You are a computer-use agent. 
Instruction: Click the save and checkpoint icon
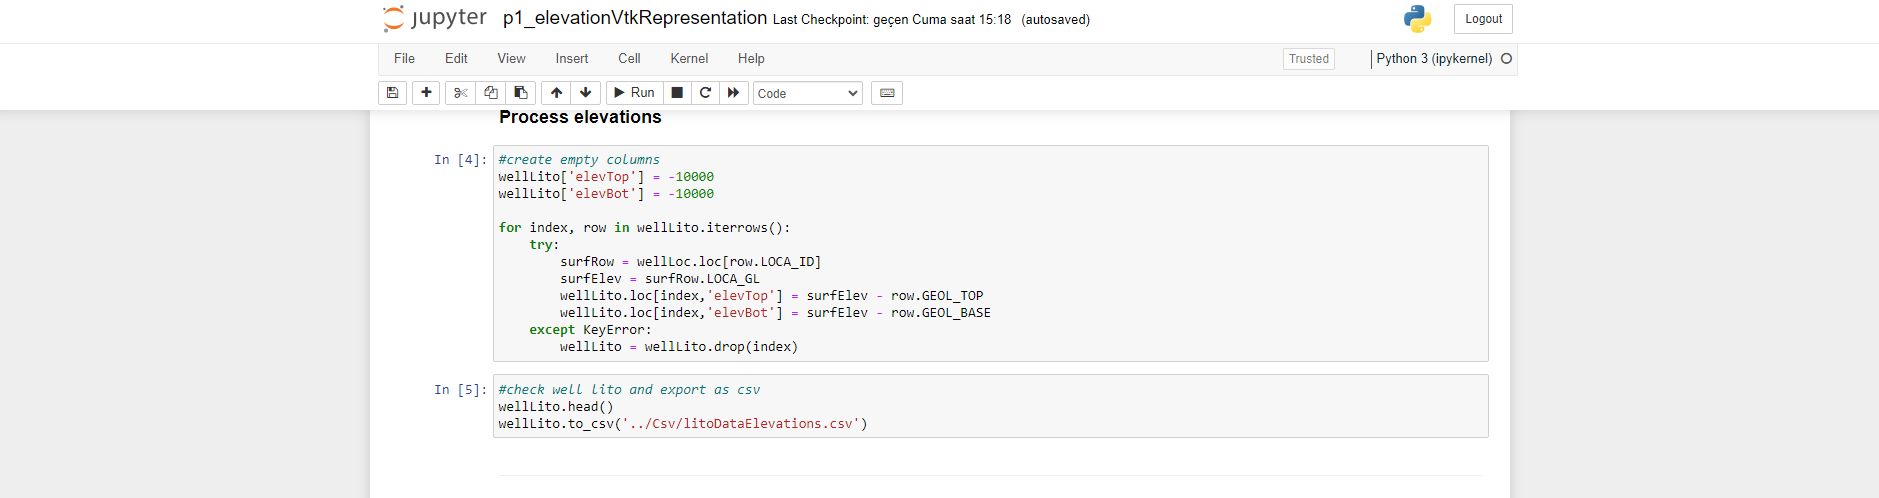coord(392,93)
